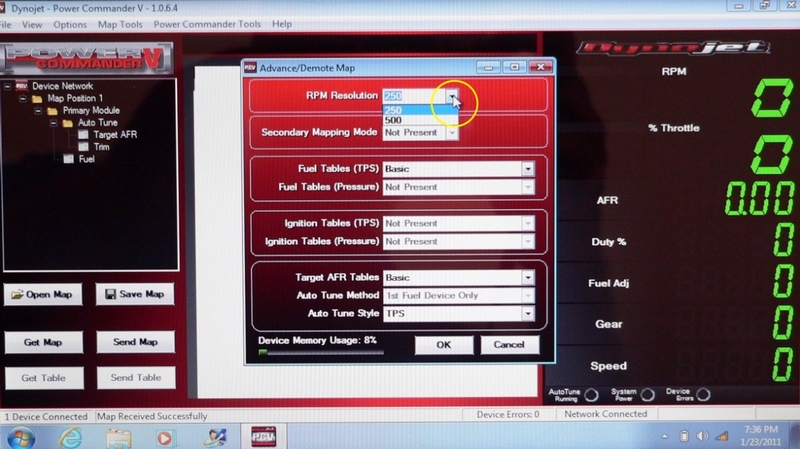Click the Device Network PCV icon
This screenshot has width=800, height=449.
(x=21, y=86)
